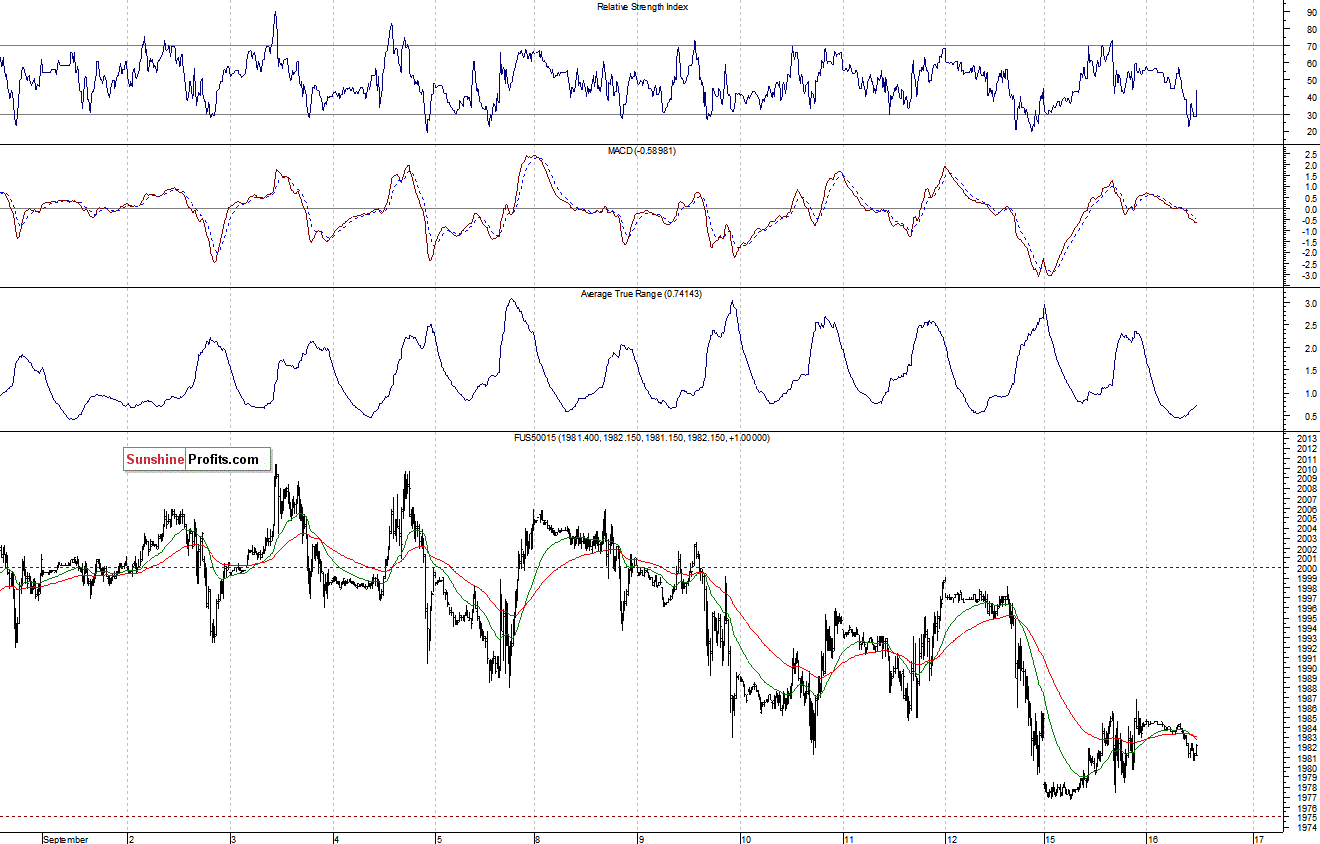
Task: Click the 2000 price on the price scale
Action: pyautogui.click(x=1306, y=569)
